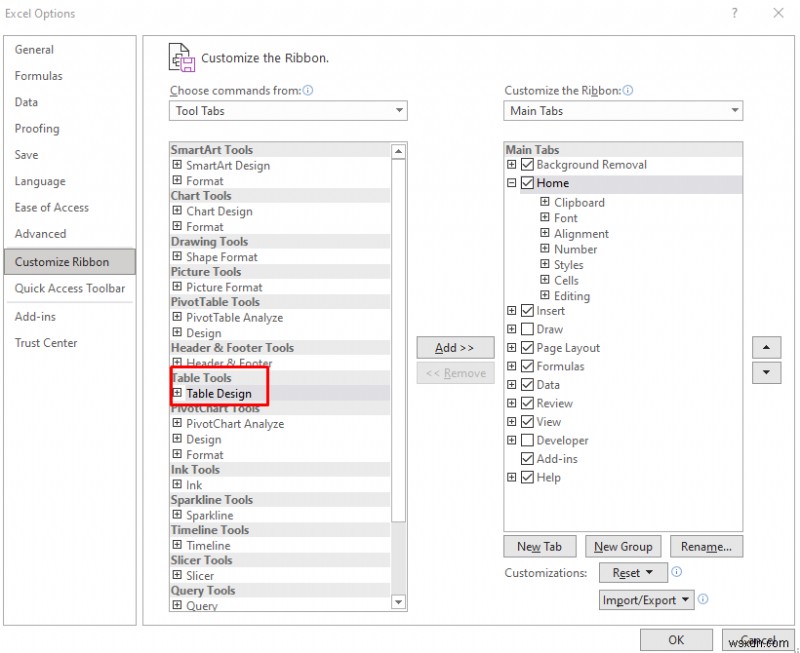Select Customize Ribbon in sidebar
Screen dimensions: 800x653
(69, 262)
